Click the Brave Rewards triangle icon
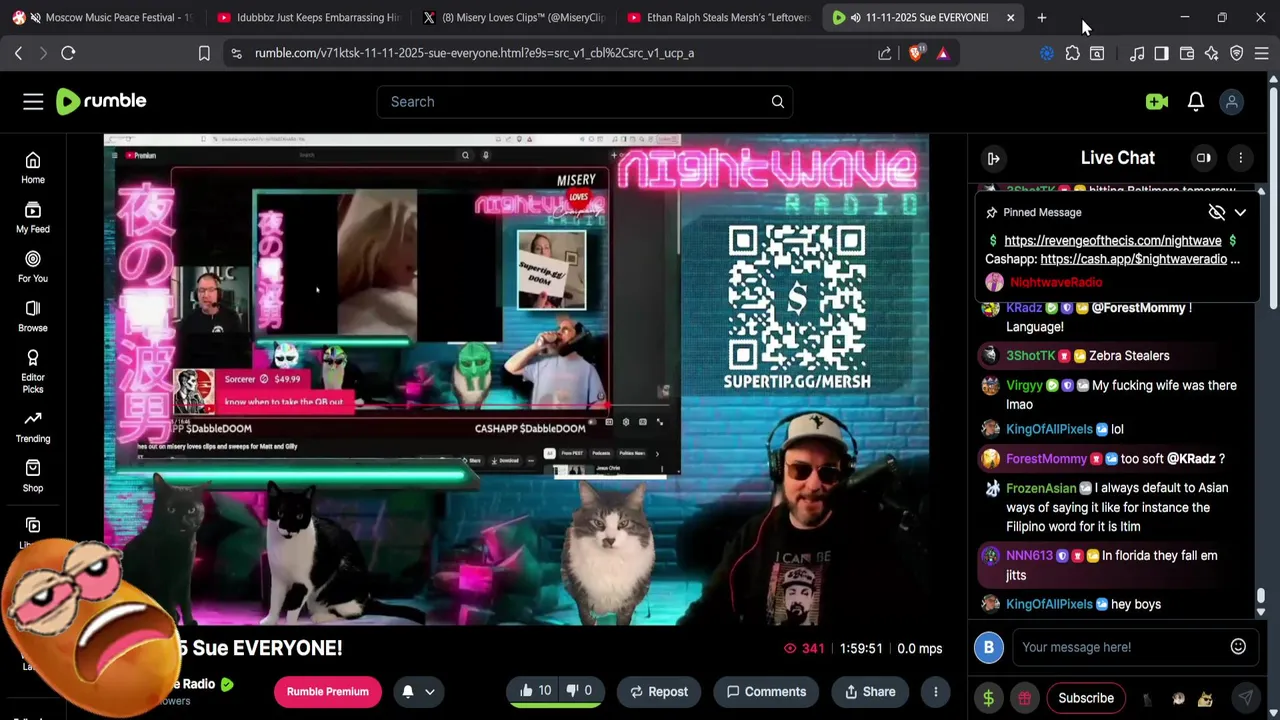The image size is (1280, 720). point(942,53)
